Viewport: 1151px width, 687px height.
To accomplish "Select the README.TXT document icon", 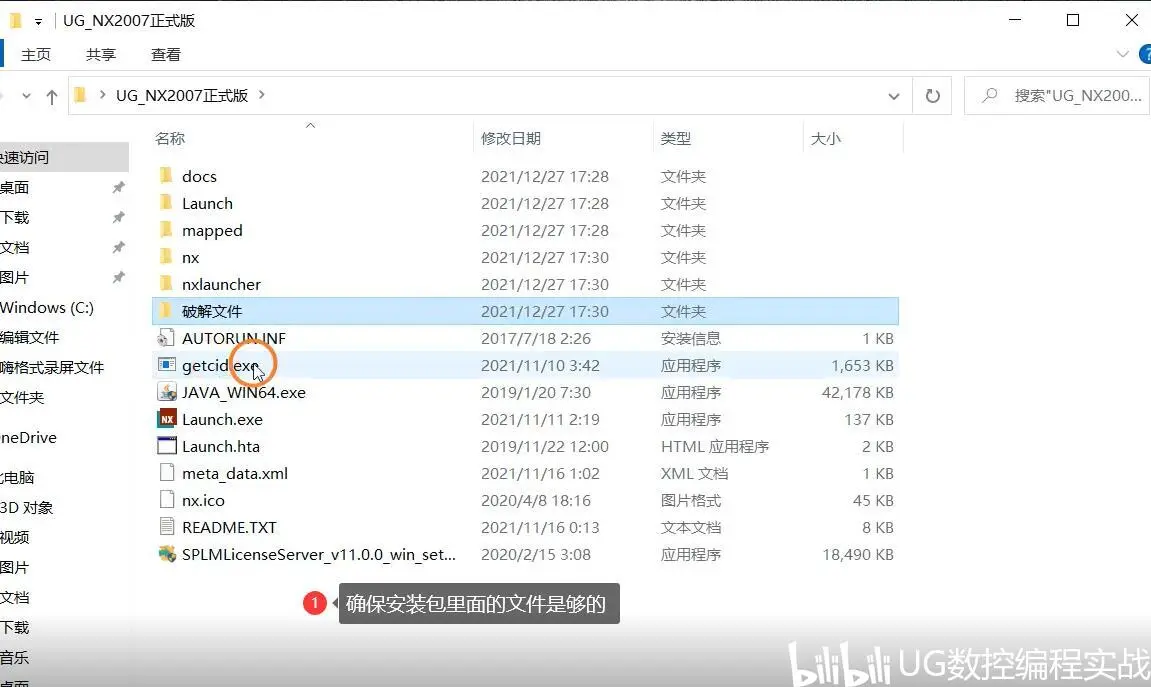I will point(167,527).
